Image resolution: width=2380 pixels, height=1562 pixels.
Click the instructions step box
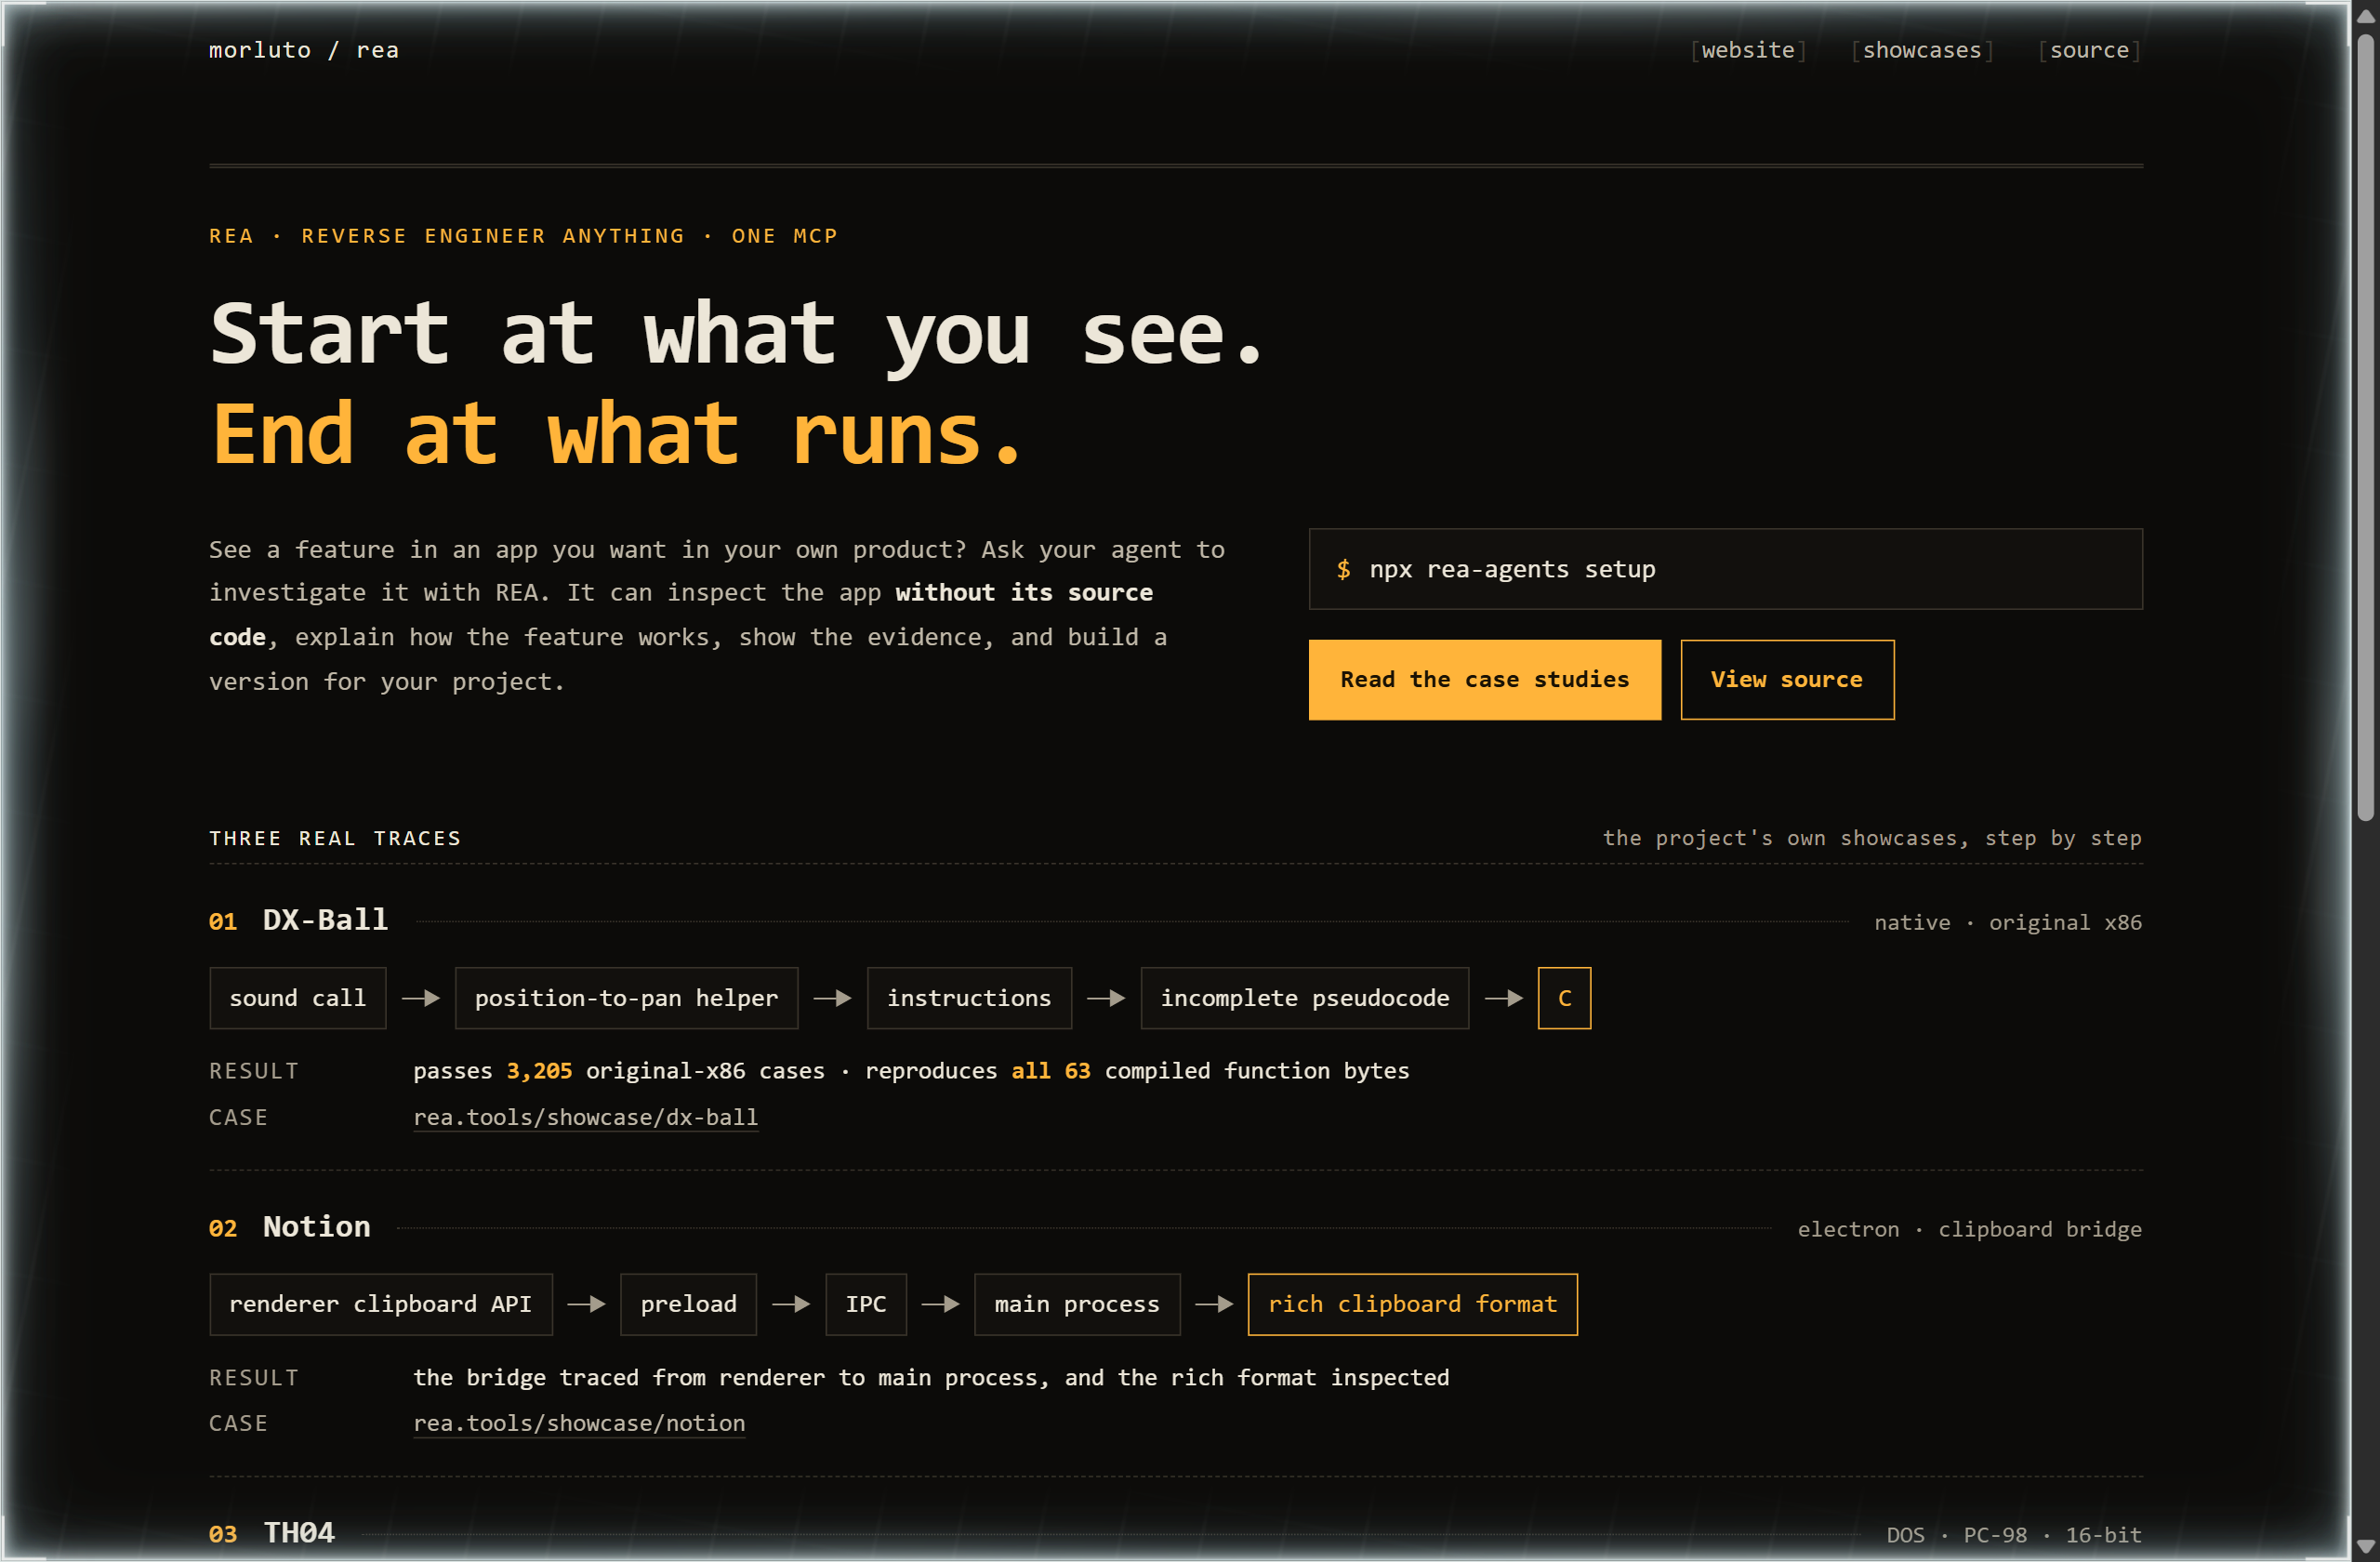tap(969, 998)
